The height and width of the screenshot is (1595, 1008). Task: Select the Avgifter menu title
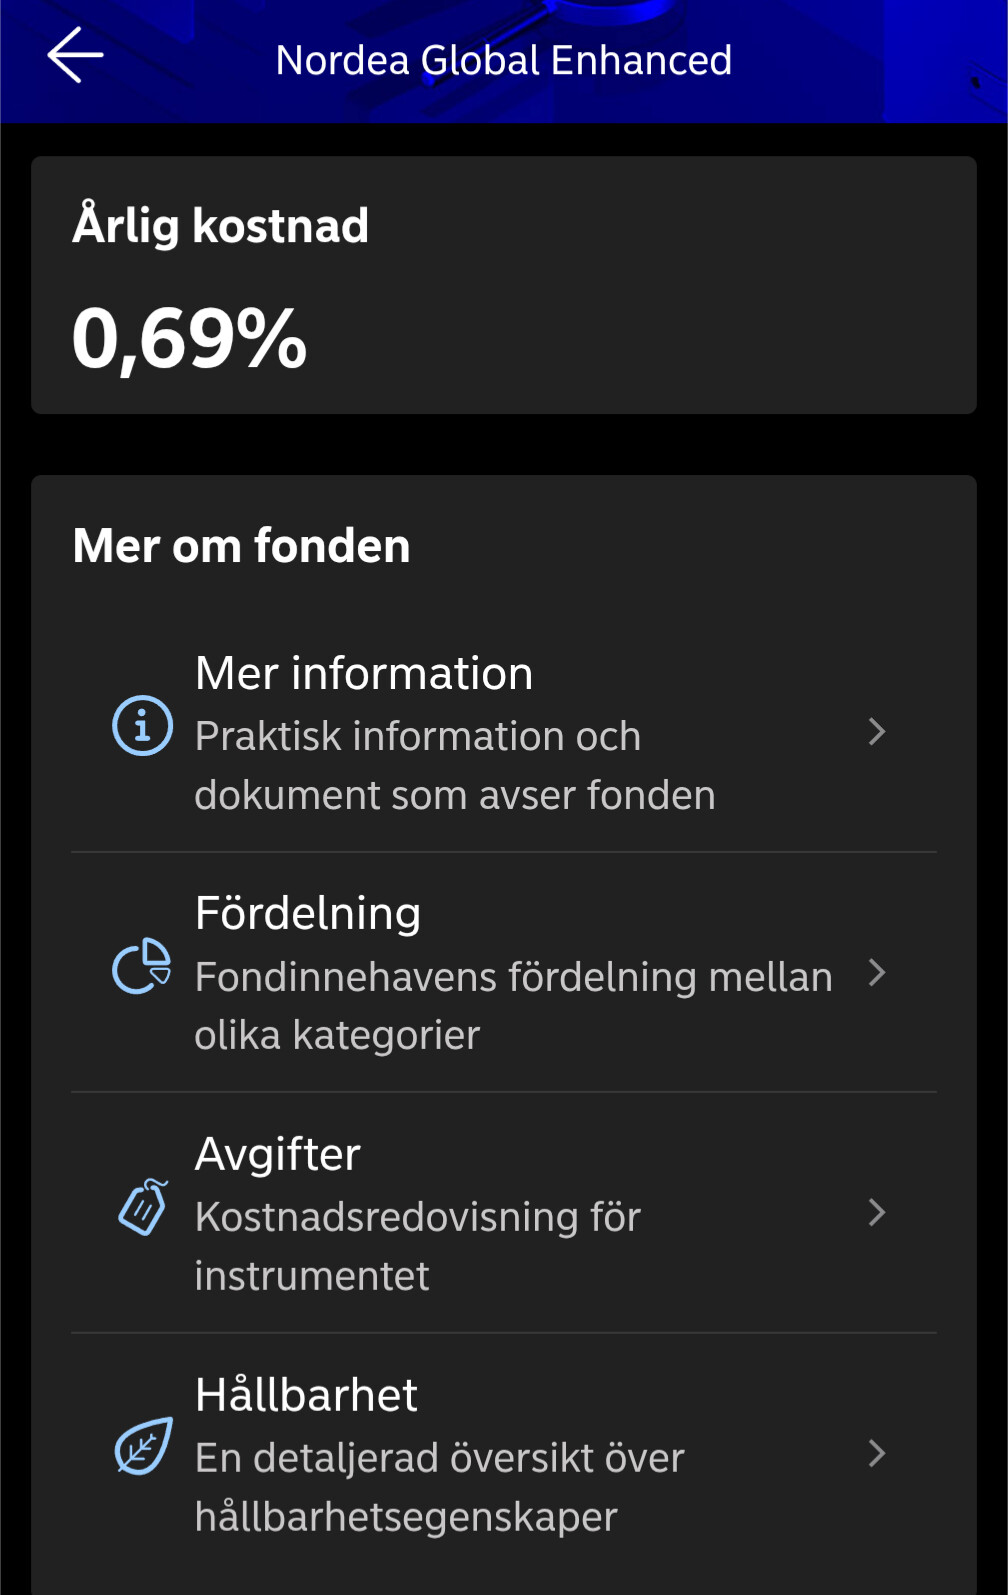click(x=278, y=1154)
